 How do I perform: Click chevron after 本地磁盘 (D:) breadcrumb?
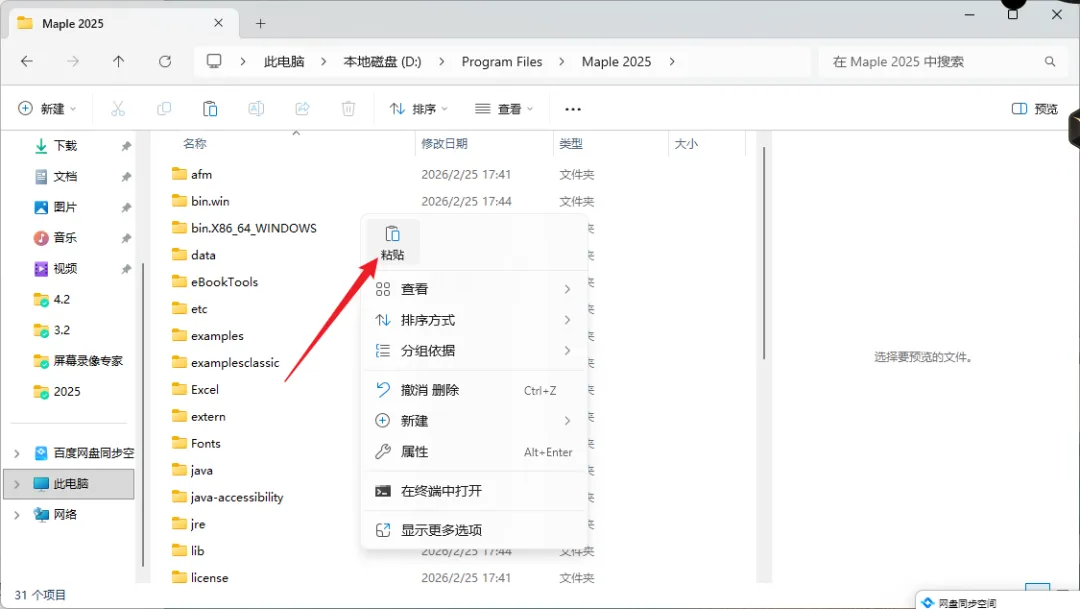[x=441, y=61]
